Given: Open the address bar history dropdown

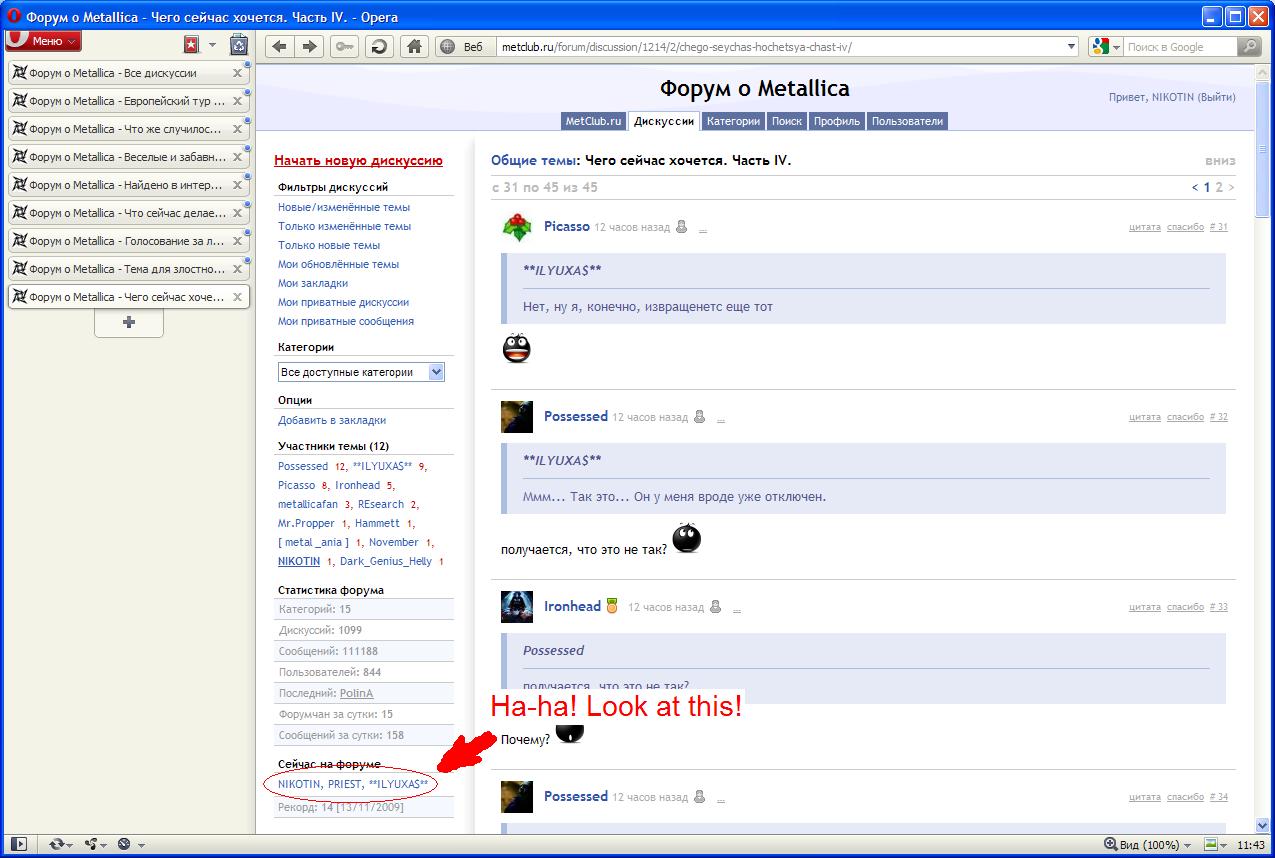Looking at the screenshot, I should 1071,47.
